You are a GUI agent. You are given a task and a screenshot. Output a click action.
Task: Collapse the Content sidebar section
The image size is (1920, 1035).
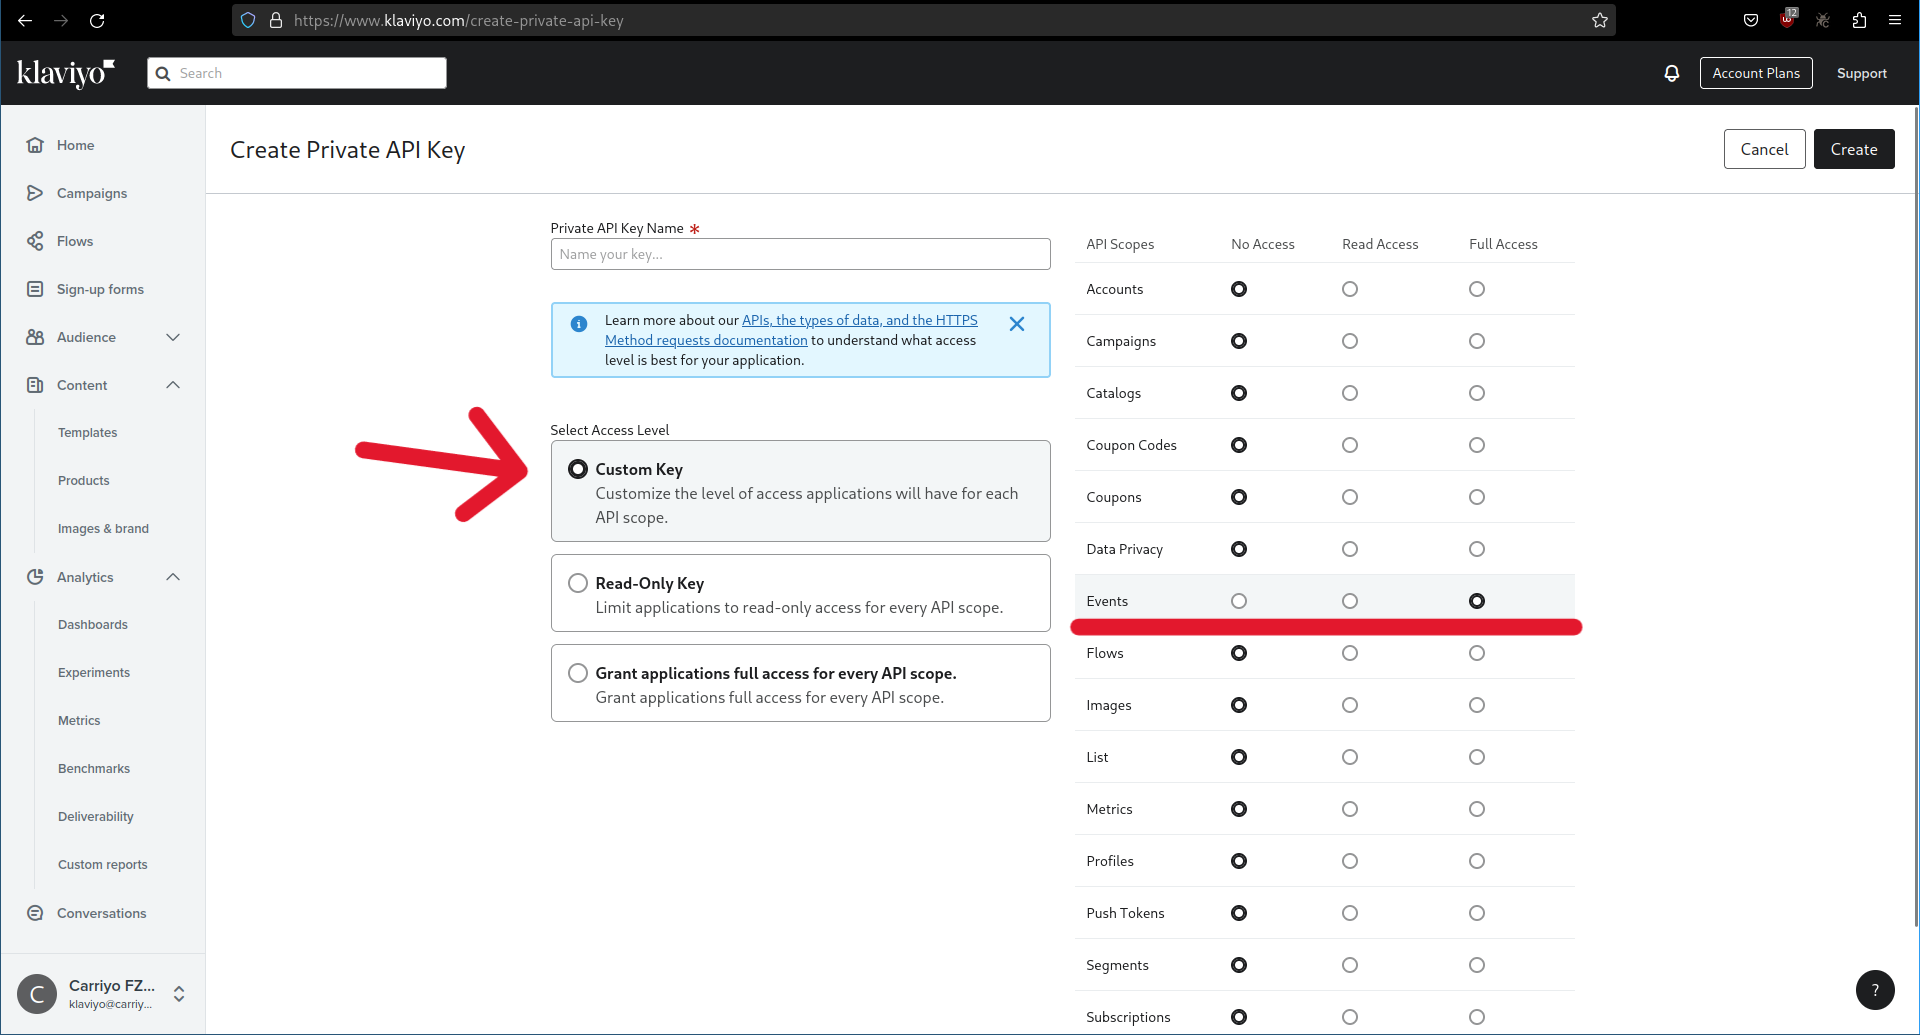173,385
